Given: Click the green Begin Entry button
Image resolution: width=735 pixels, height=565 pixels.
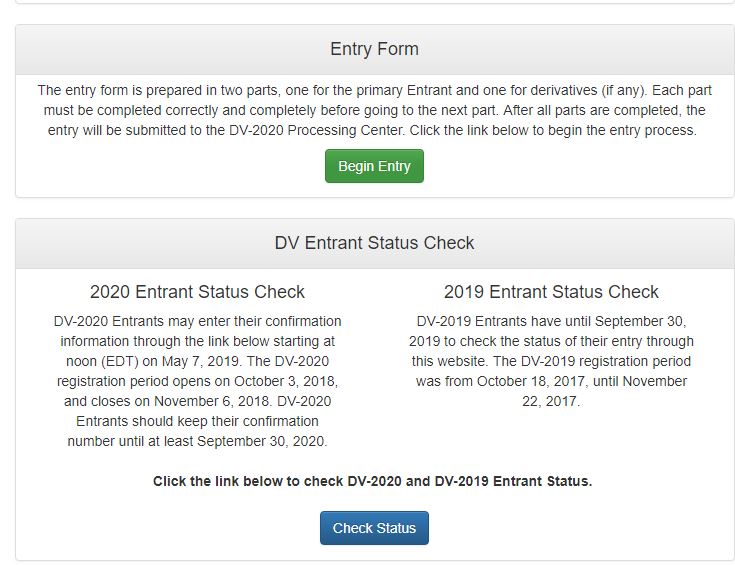Looking at the screenshot, I should point(374,166).
